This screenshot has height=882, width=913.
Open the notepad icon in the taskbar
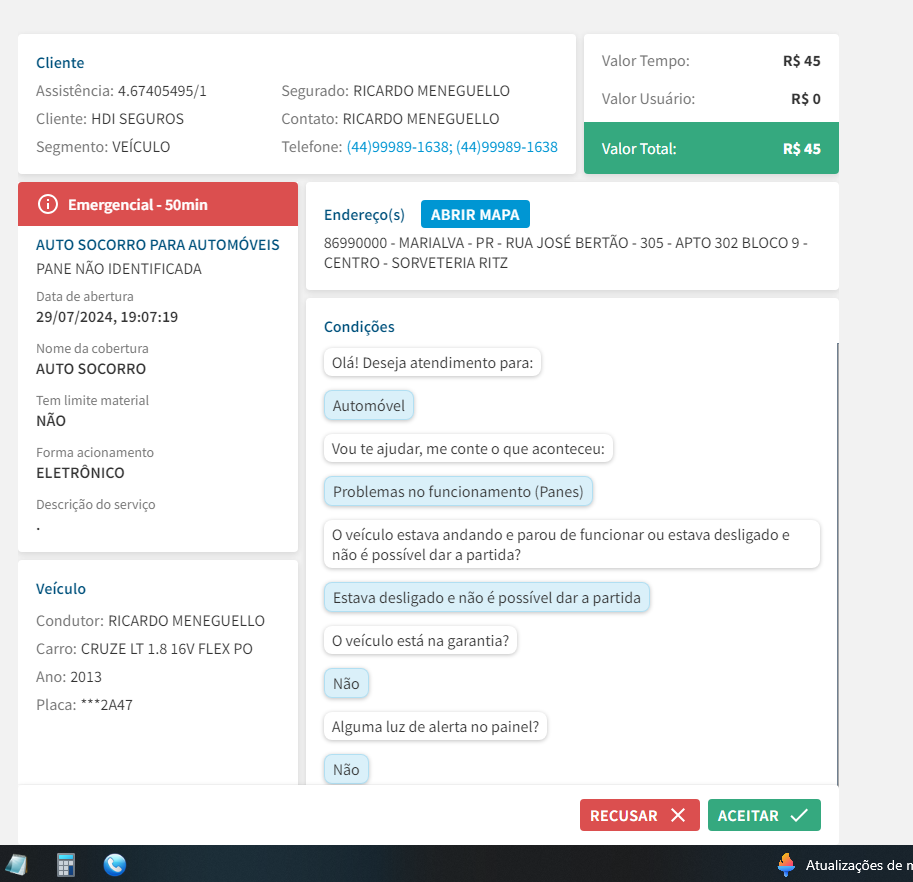click(17, 865)
